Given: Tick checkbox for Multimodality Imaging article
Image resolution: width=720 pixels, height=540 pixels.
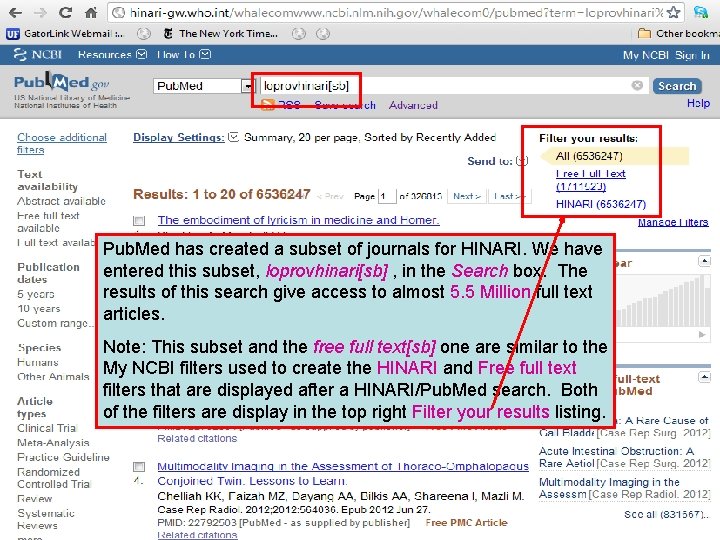Looking at the screenshot, I should pos(139,467).
